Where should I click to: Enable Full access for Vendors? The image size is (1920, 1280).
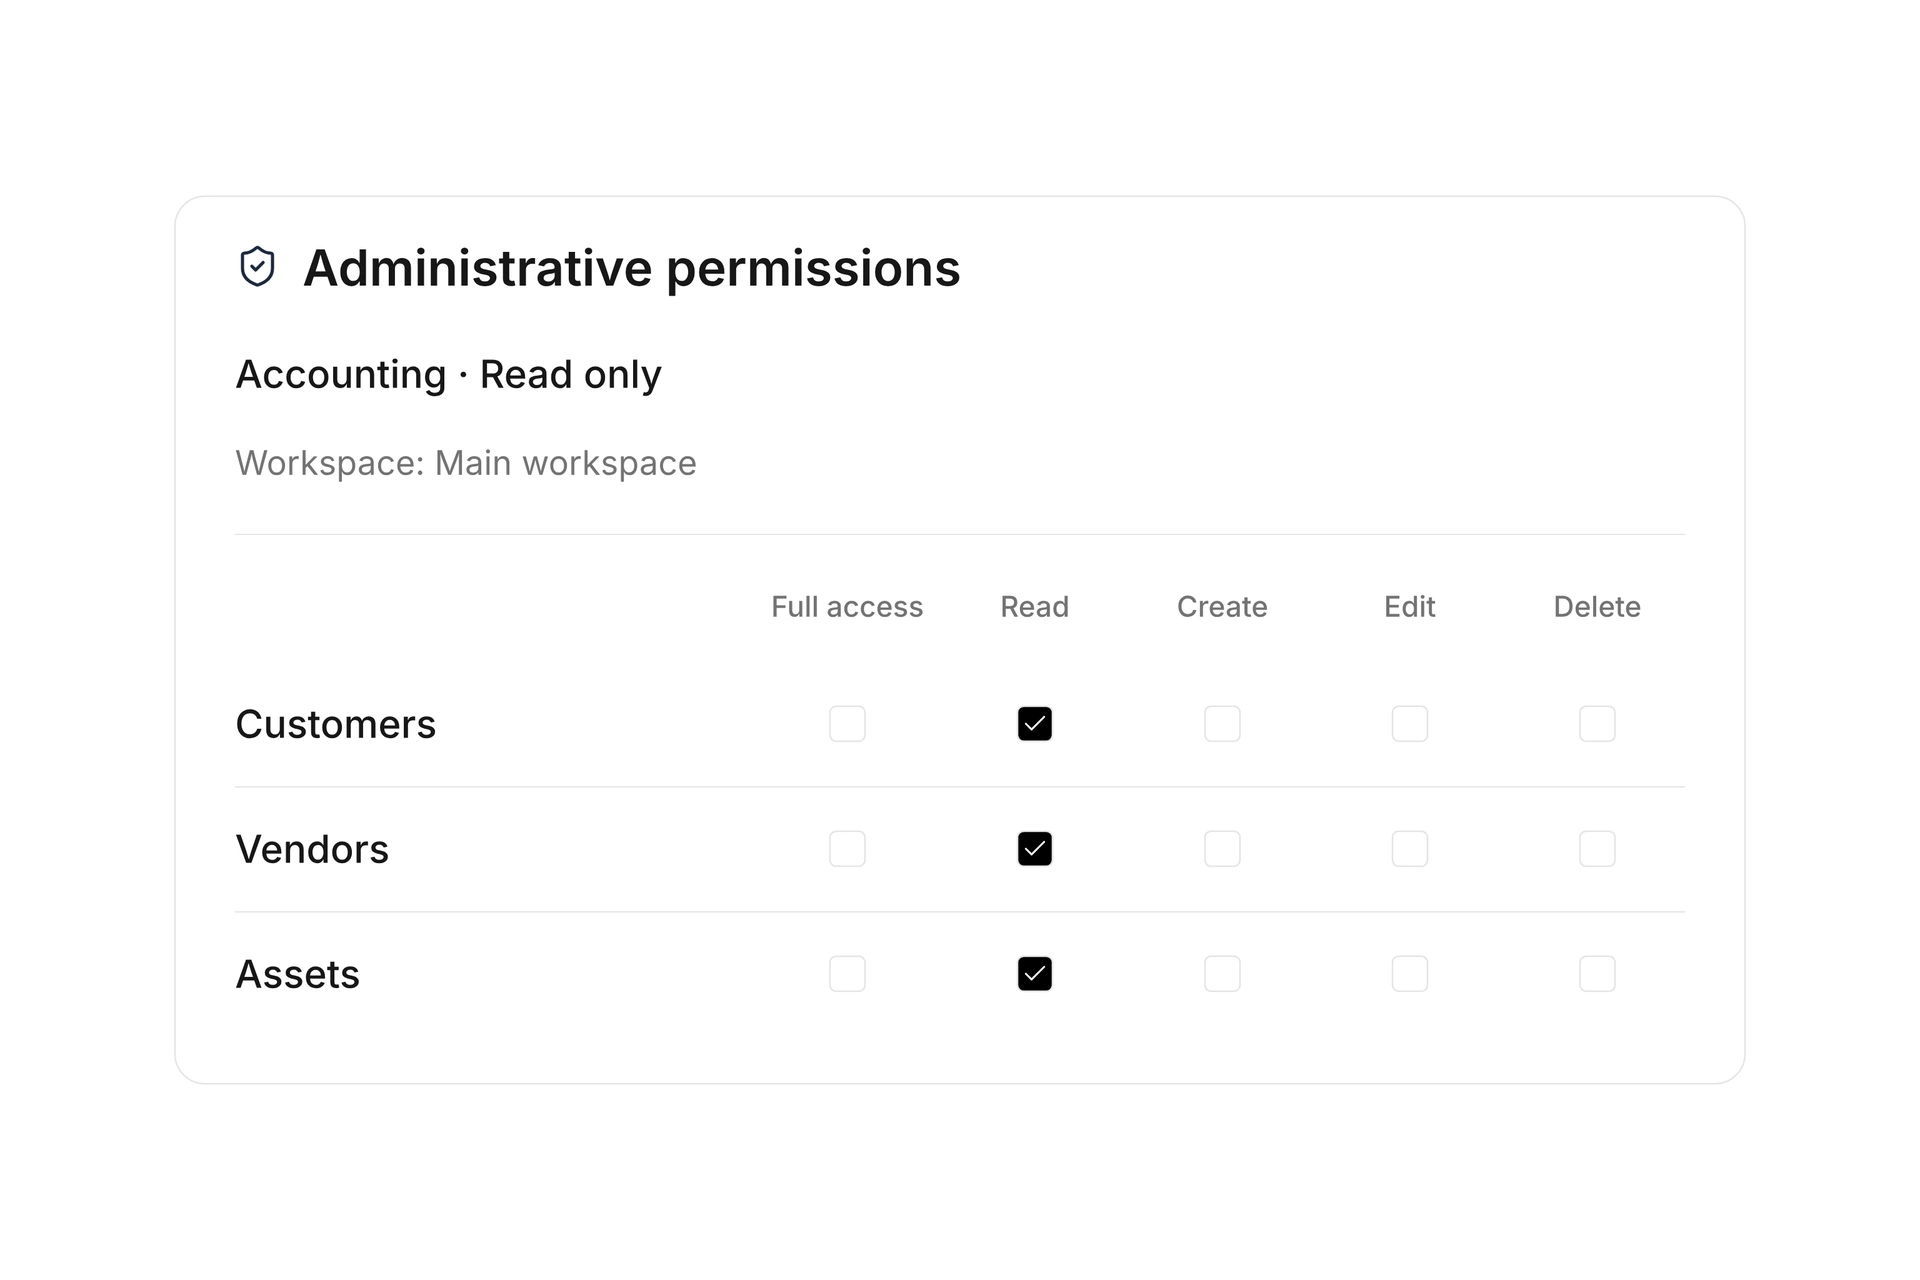pyautogui.click(x=847, y=849)
